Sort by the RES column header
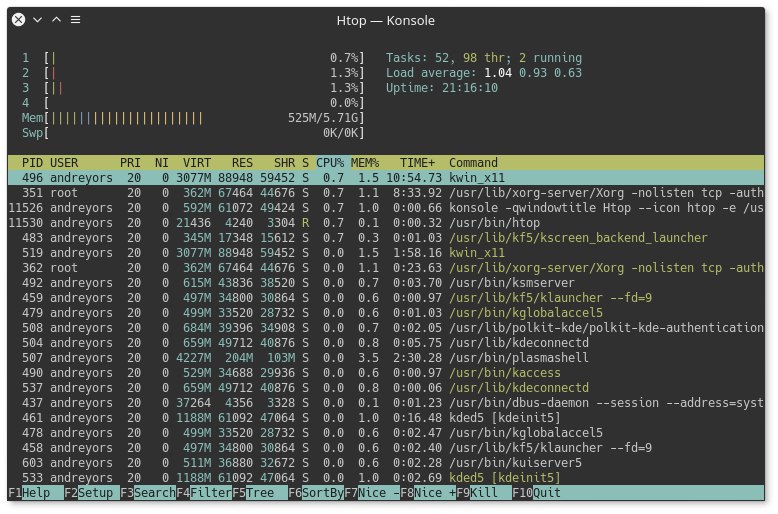 [x=242, y=163]
